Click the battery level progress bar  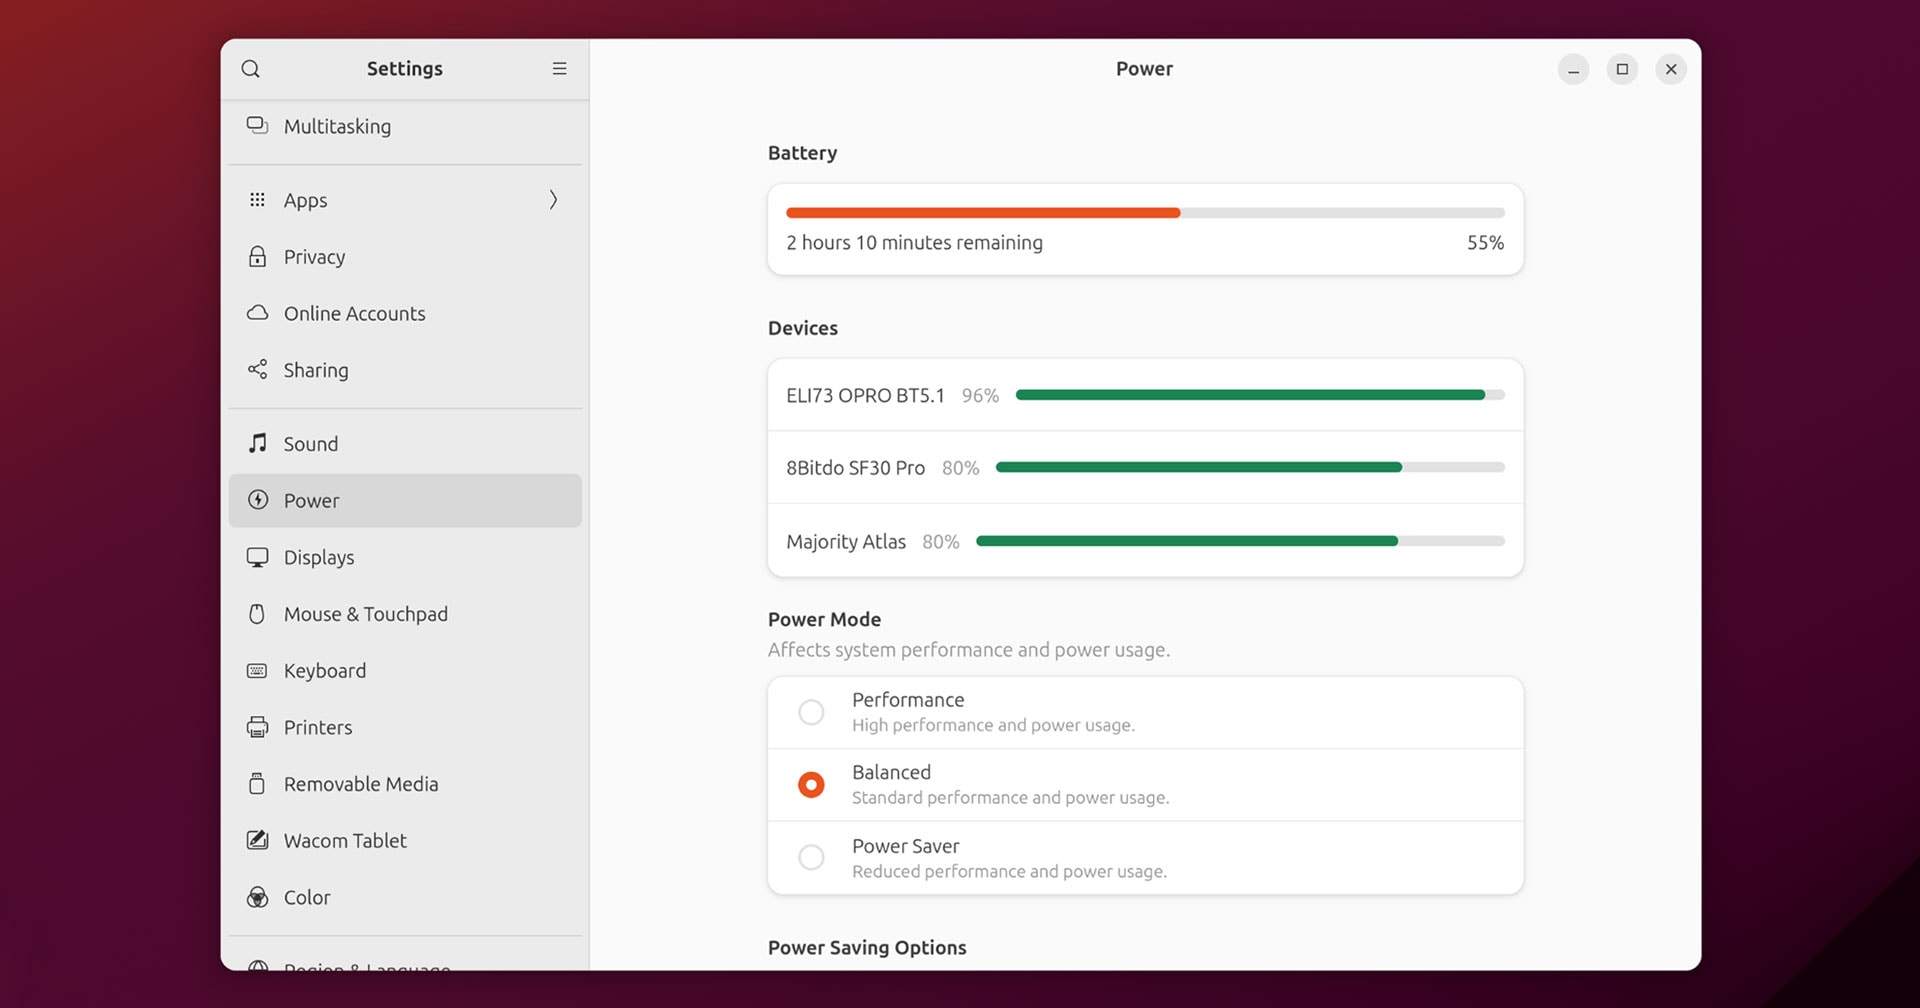(x=1145, y=213)
